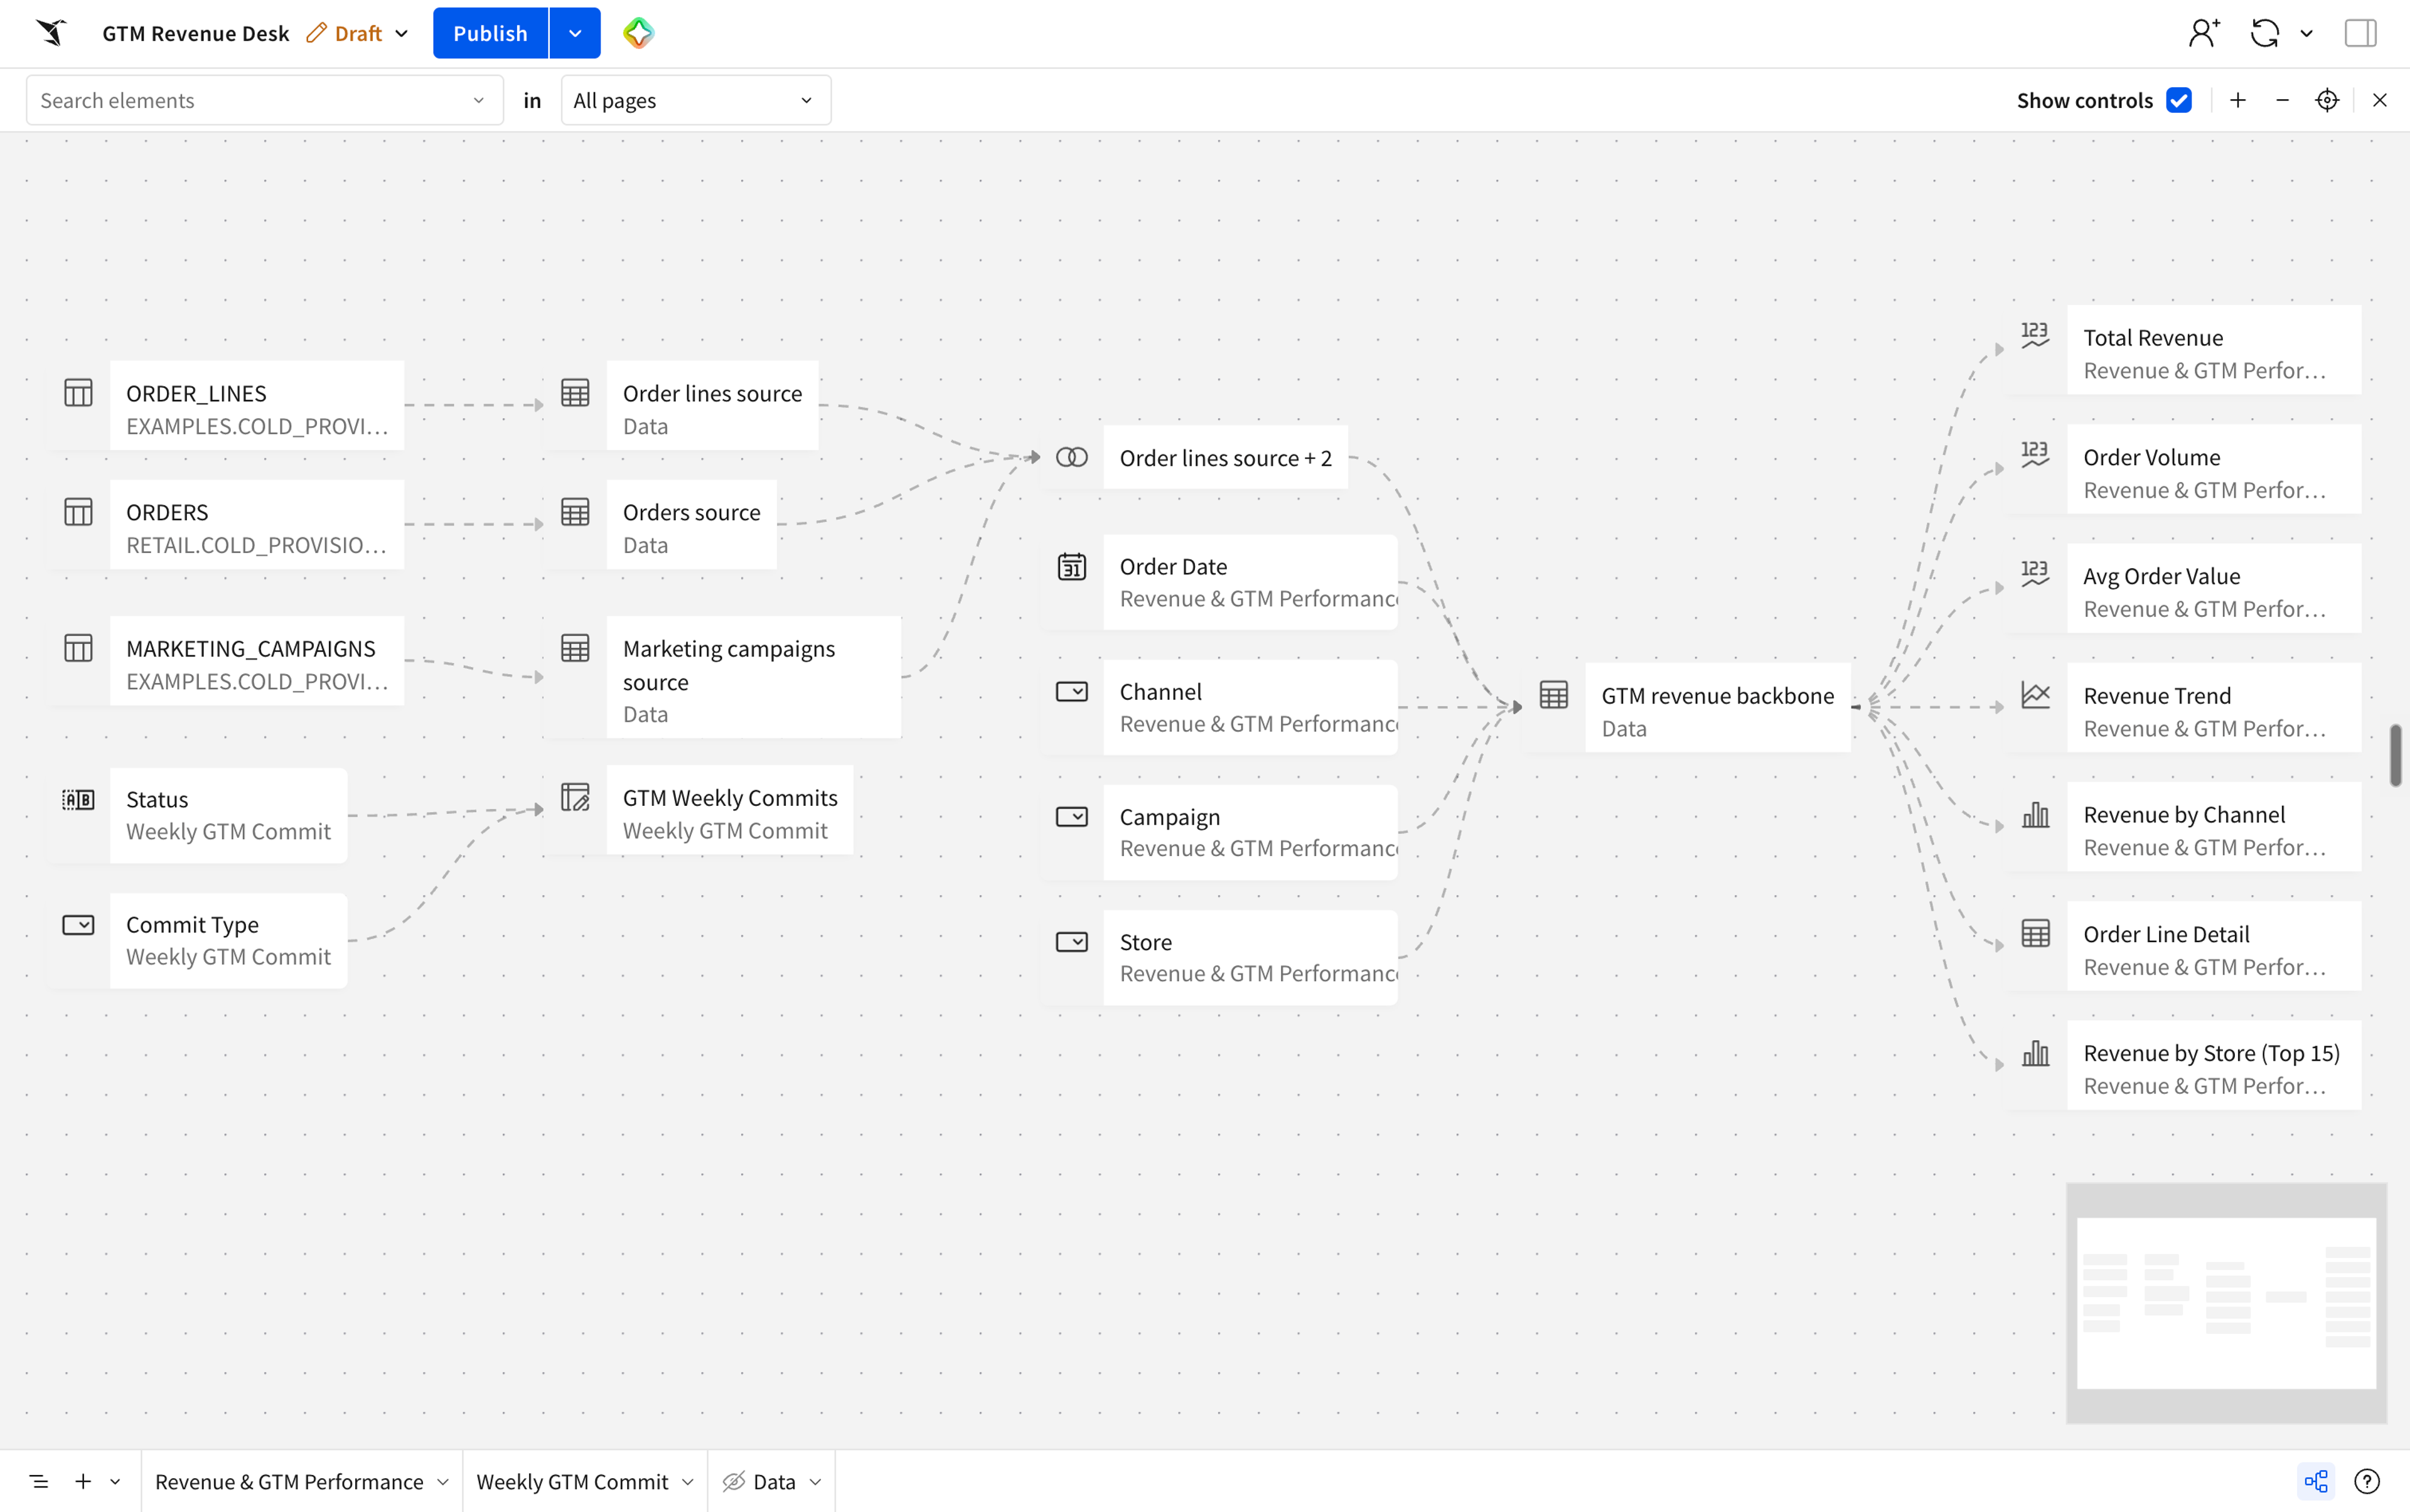Viewport: 2410px width, 1512px height.
Task: Open the Weekly GTM Commit tab menu arrow
Action: [688, 1481]
